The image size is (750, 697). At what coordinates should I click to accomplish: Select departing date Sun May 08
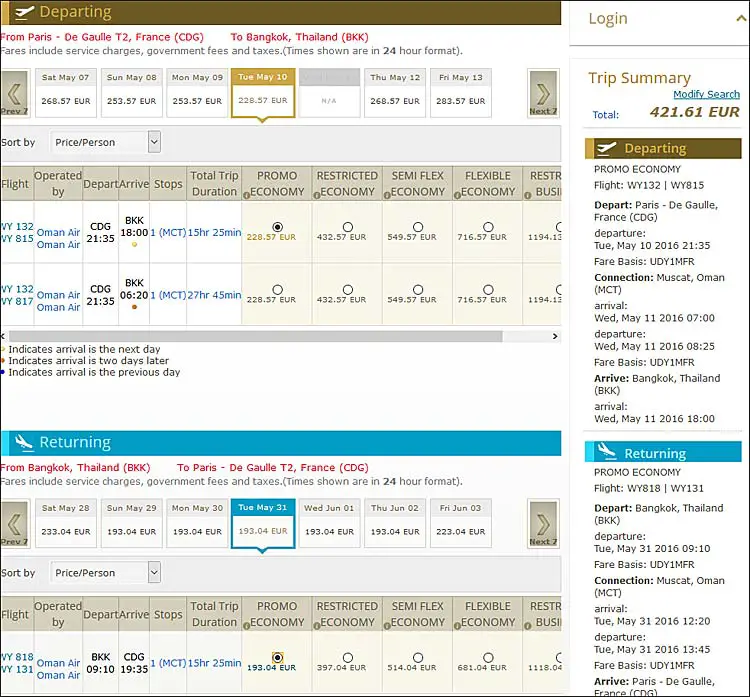click(131, 90)
